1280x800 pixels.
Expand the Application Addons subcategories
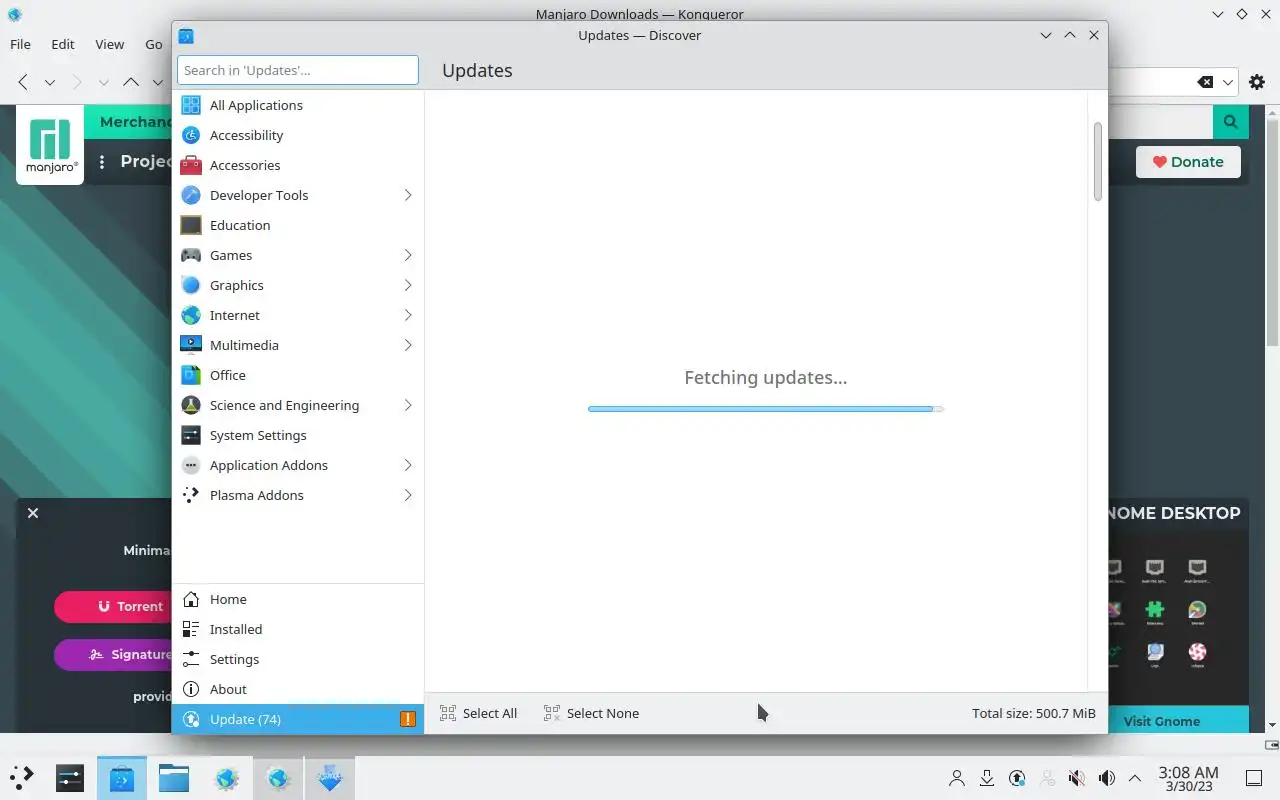[408, 465]
